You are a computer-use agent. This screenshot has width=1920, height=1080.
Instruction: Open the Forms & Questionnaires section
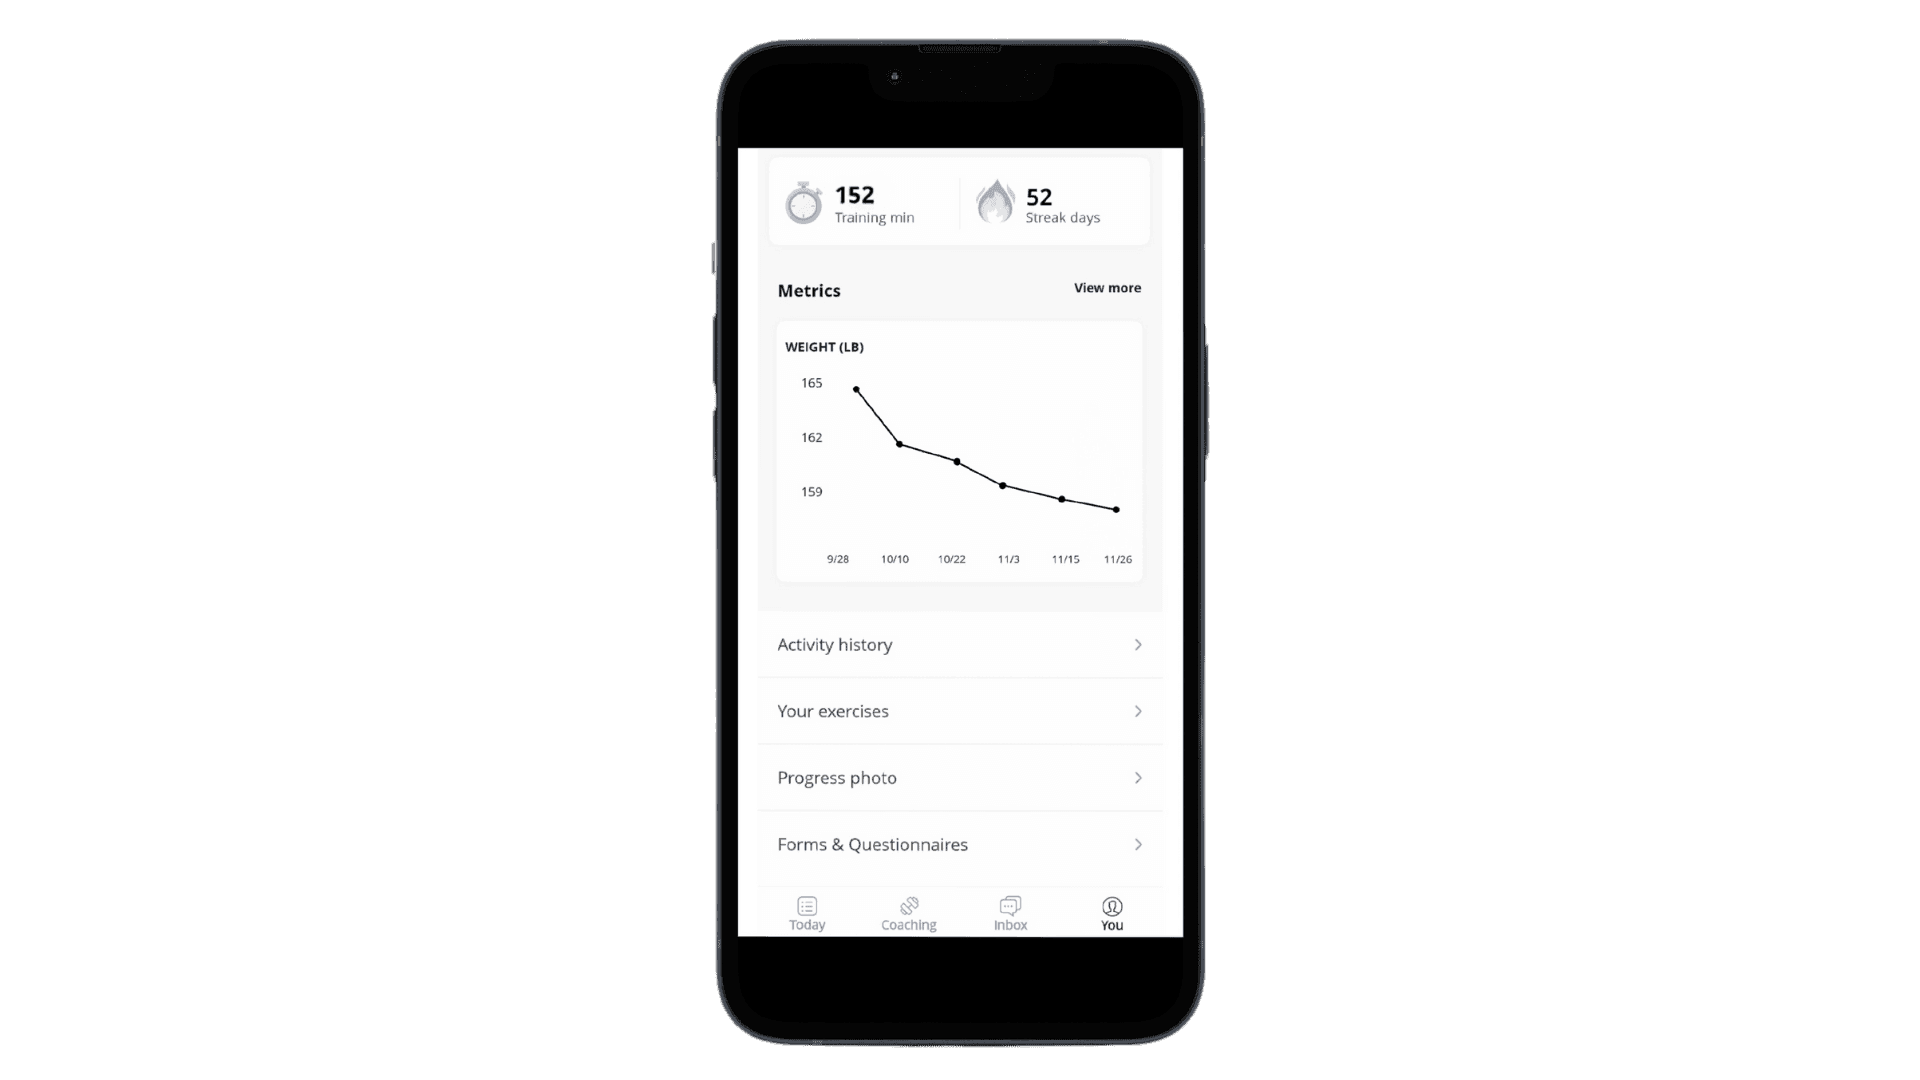tap(960, 844)
